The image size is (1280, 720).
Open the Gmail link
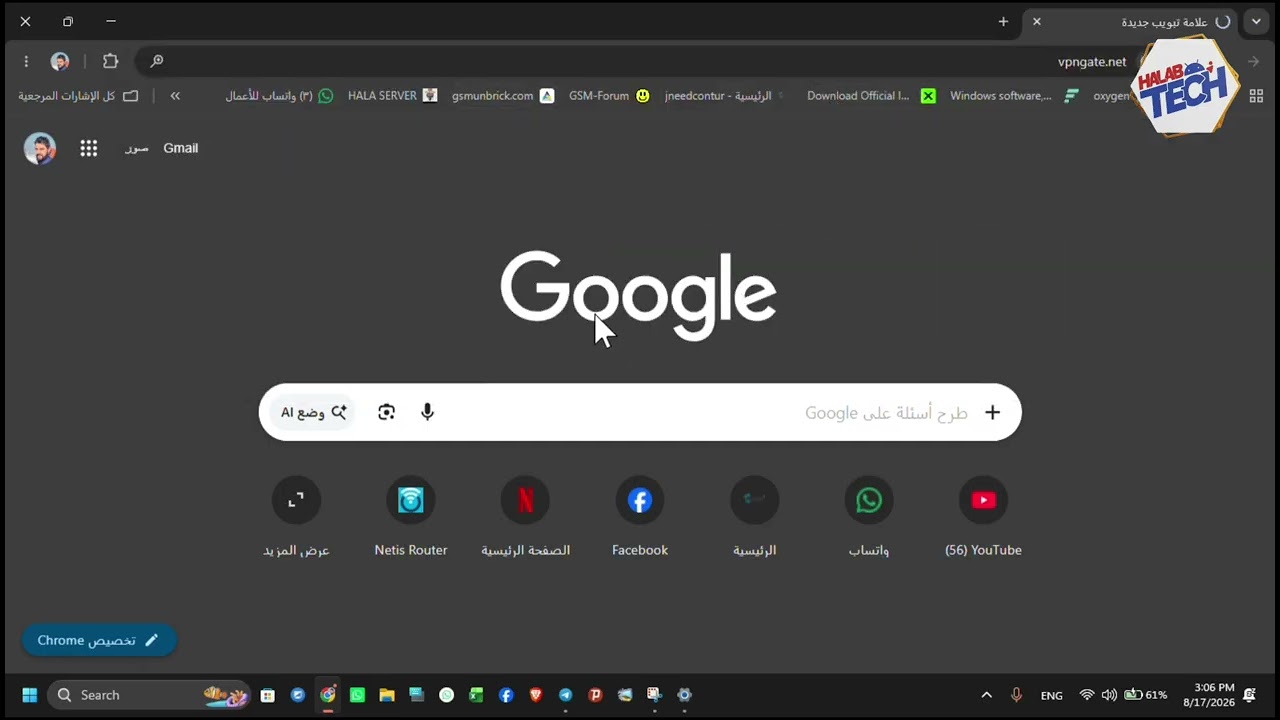pos(181,148)
